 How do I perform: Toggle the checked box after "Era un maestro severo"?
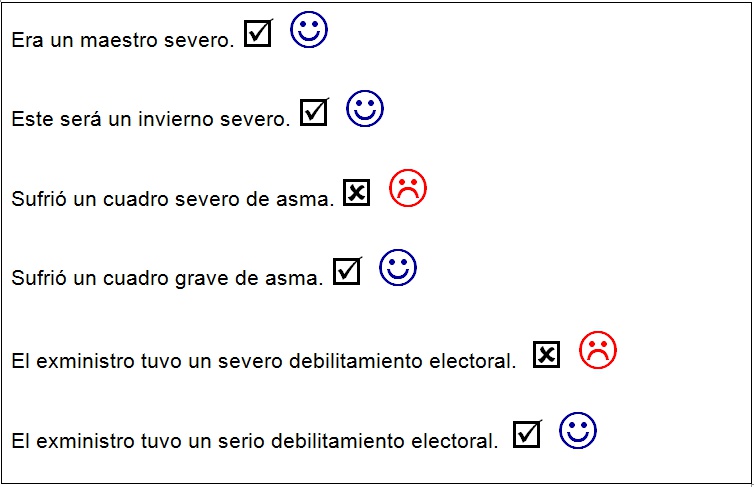coord(257,34)
